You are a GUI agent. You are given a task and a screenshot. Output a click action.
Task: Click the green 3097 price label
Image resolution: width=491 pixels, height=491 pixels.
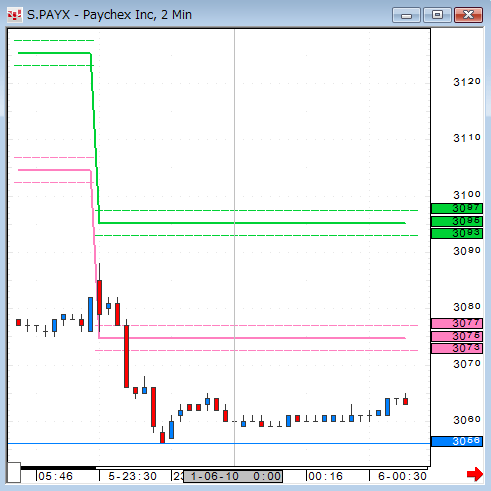click(457, 209)
